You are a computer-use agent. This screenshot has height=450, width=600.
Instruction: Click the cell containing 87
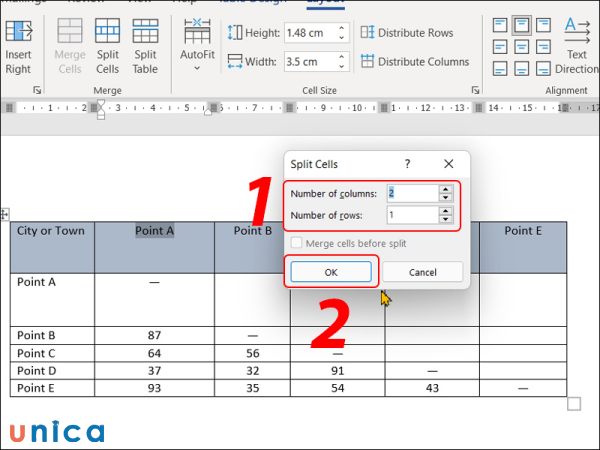[x=154, y=336]
